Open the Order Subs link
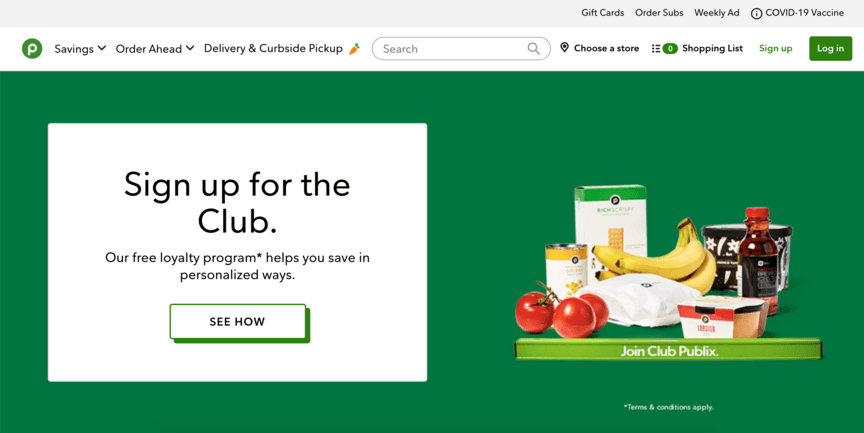Screen dimensions: 864x433 [659, 13]
